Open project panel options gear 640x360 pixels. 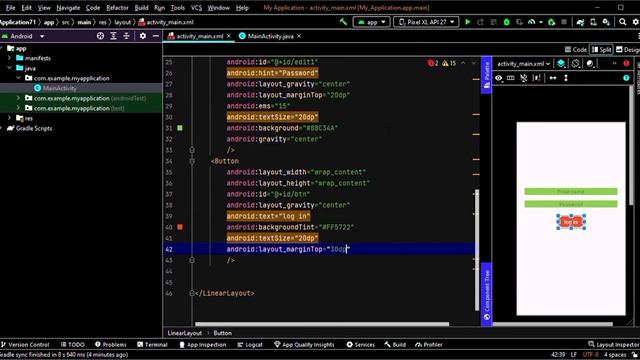(142, 36)
